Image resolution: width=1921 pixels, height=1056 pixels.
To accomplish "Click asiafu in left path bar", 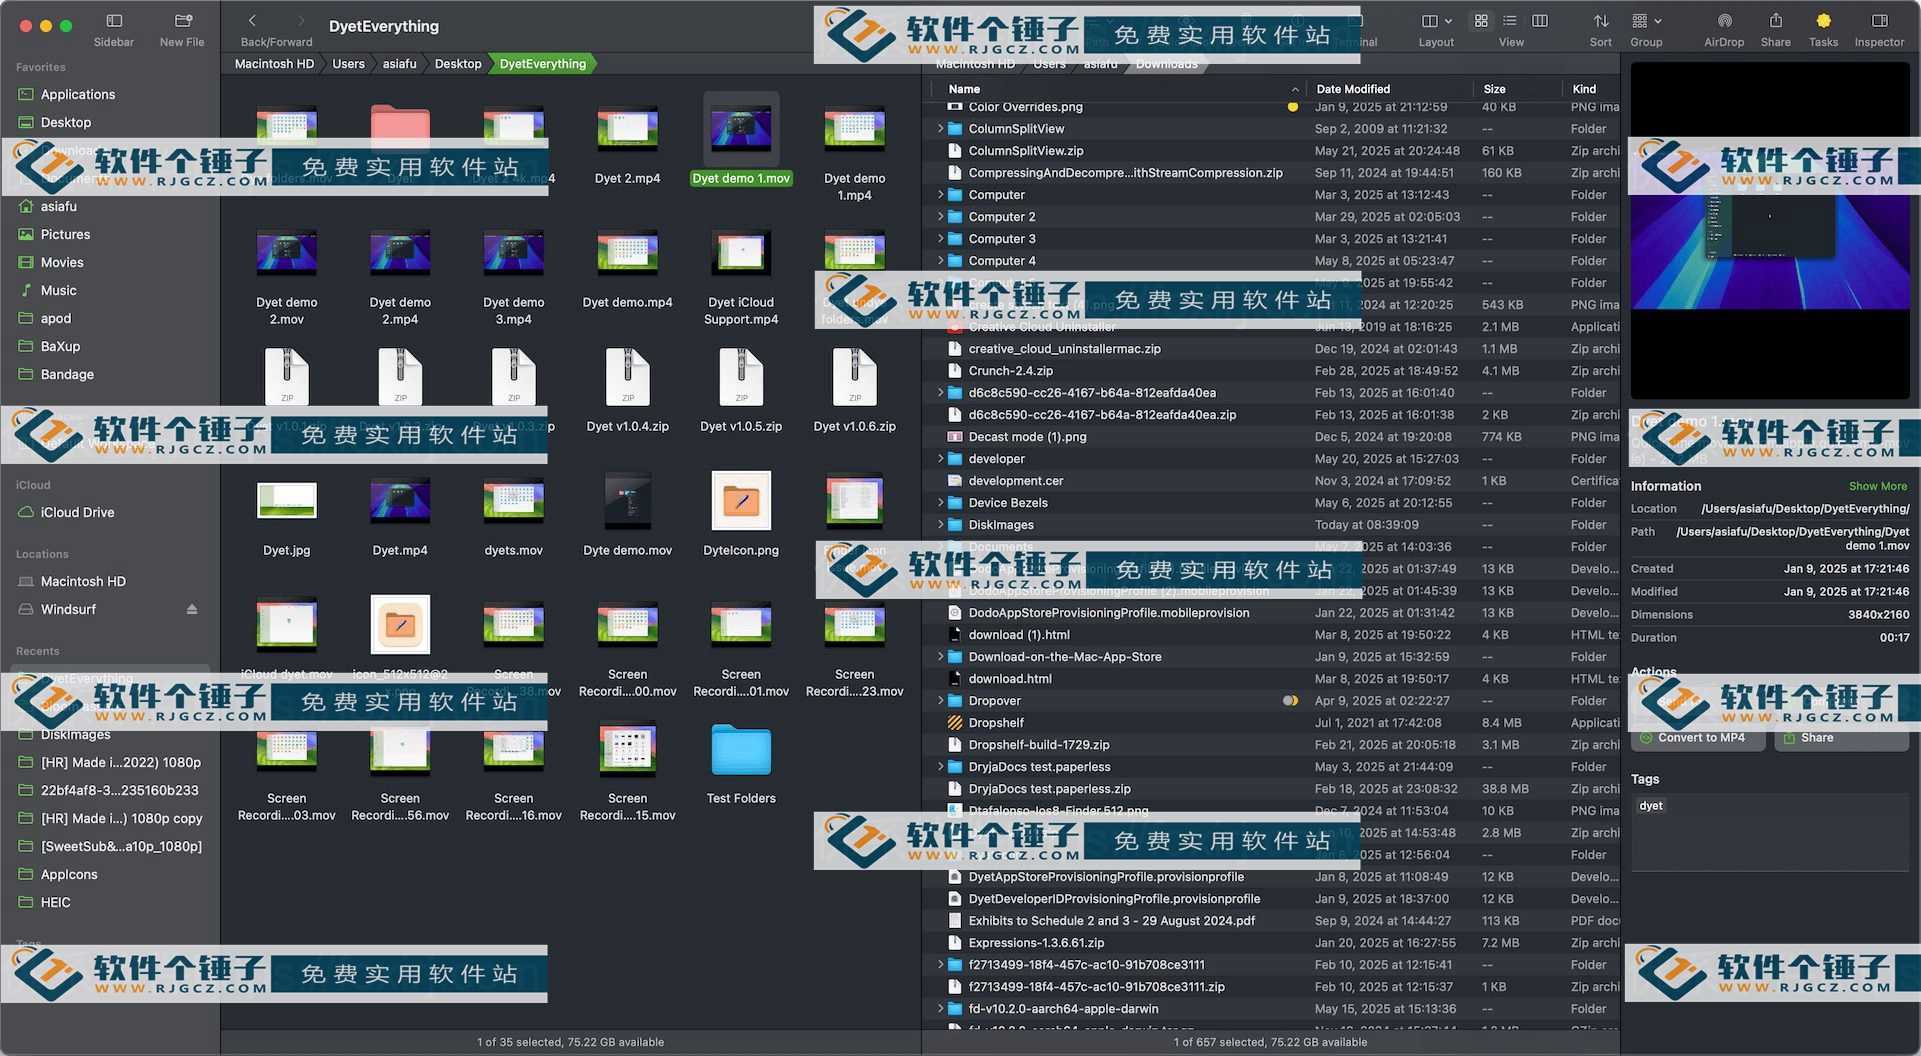I will (x=399, y=63).
